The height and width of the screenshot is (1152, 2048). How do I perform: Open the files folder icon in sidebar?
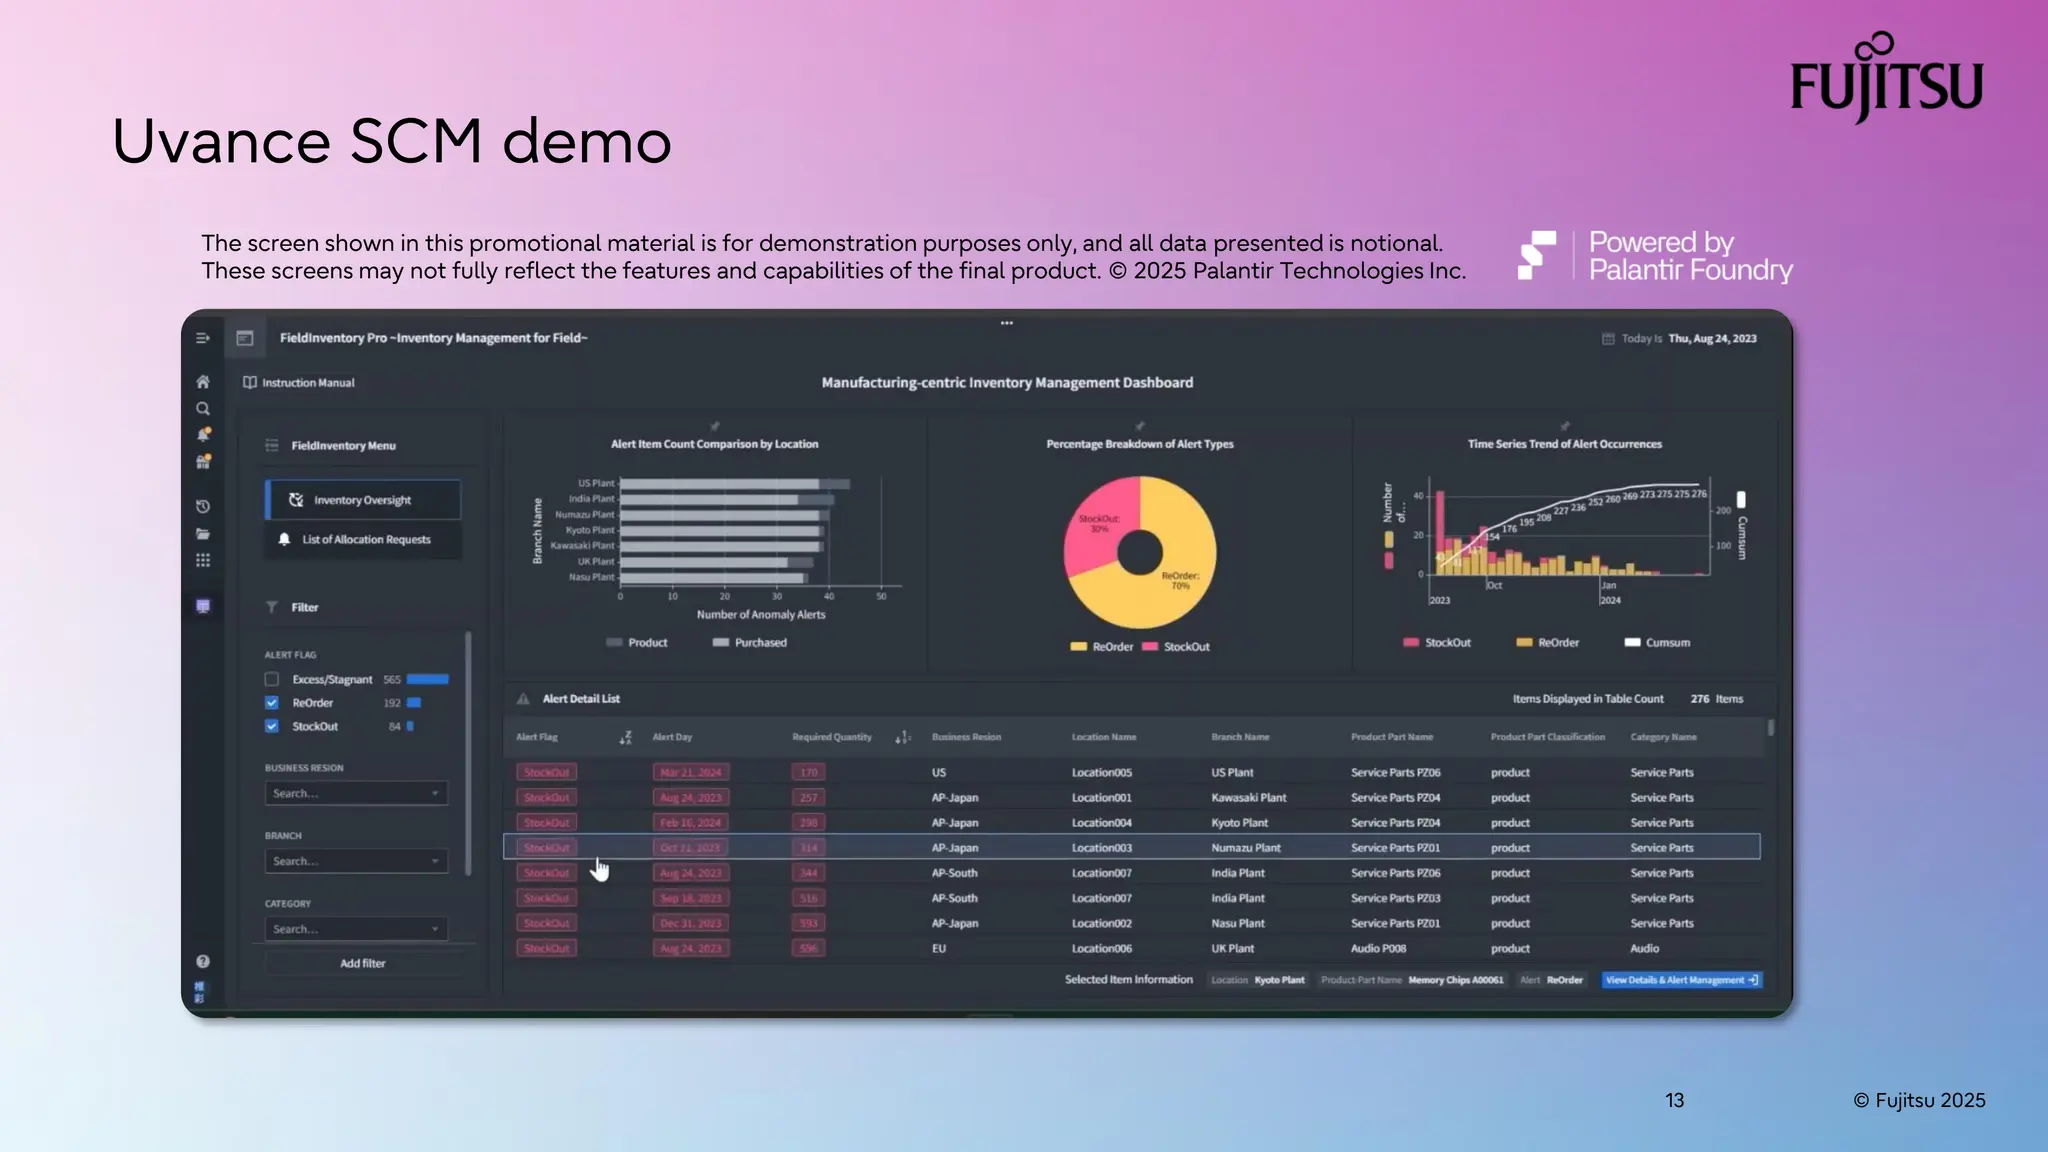[203, 534]
